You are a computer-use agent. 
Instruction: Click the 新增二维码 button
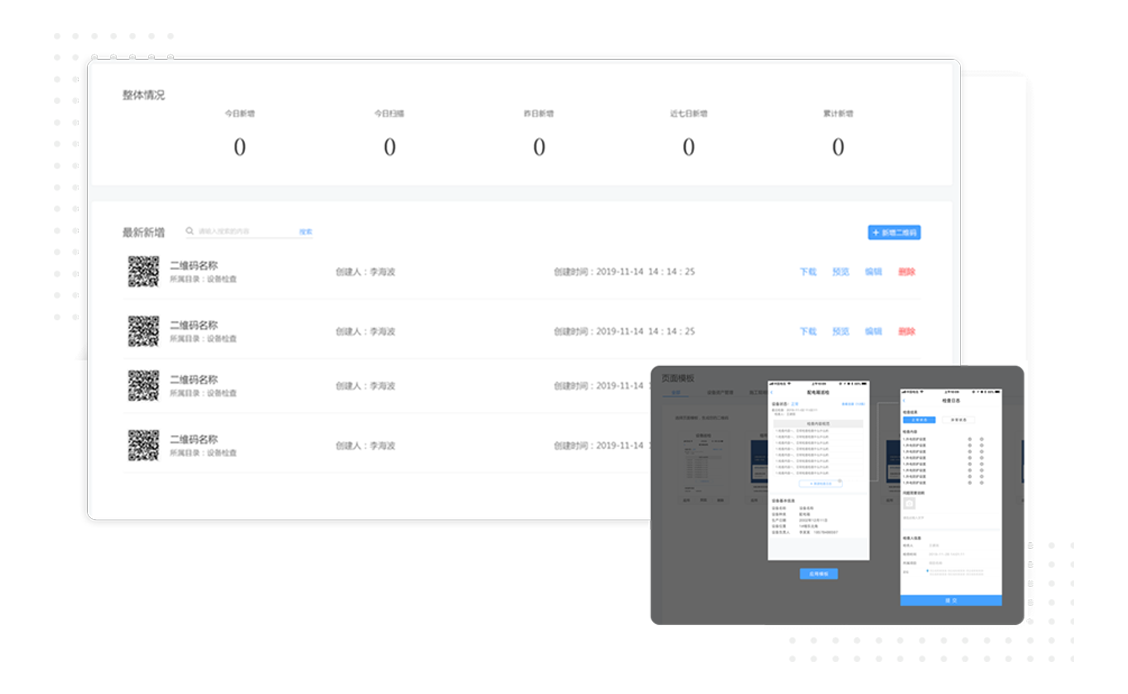pos(894,232)
